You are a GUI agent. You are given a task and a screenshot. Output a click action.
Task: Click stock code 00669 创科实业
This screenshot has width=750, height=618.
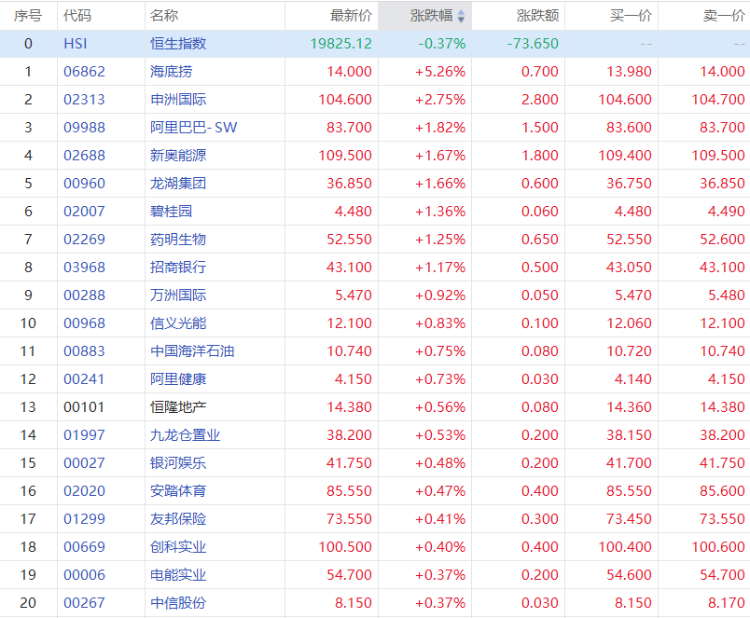point(84,547)
